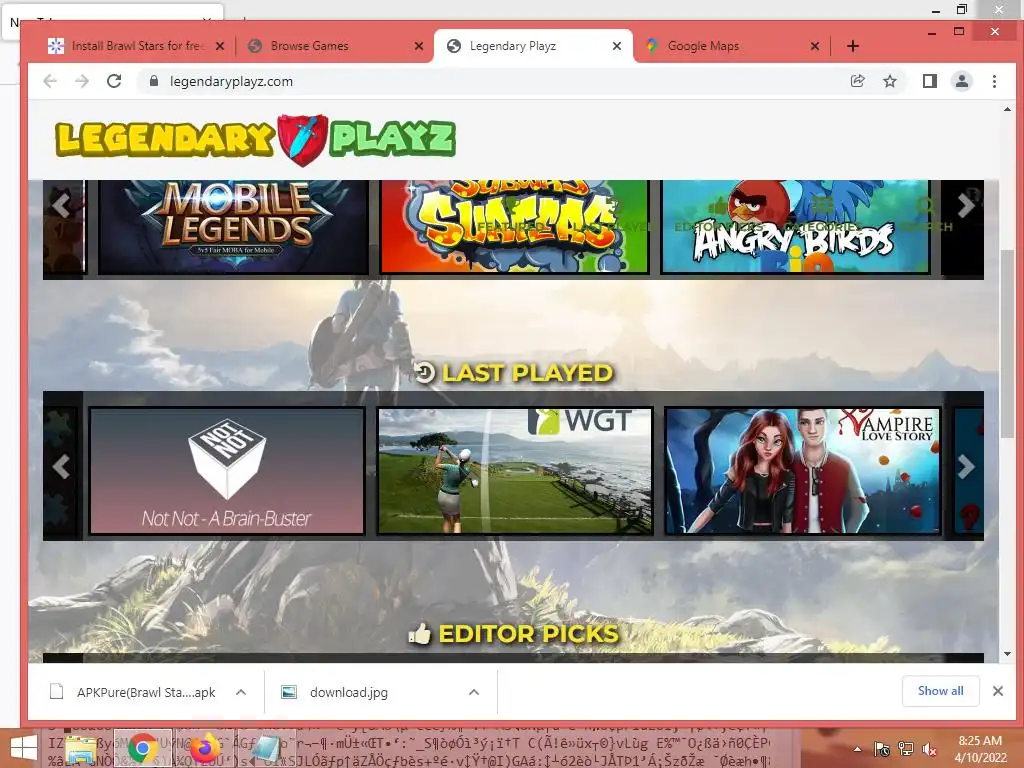Dismiss the downloads bar
This screenshot has height=768, width=1024.
998,691
